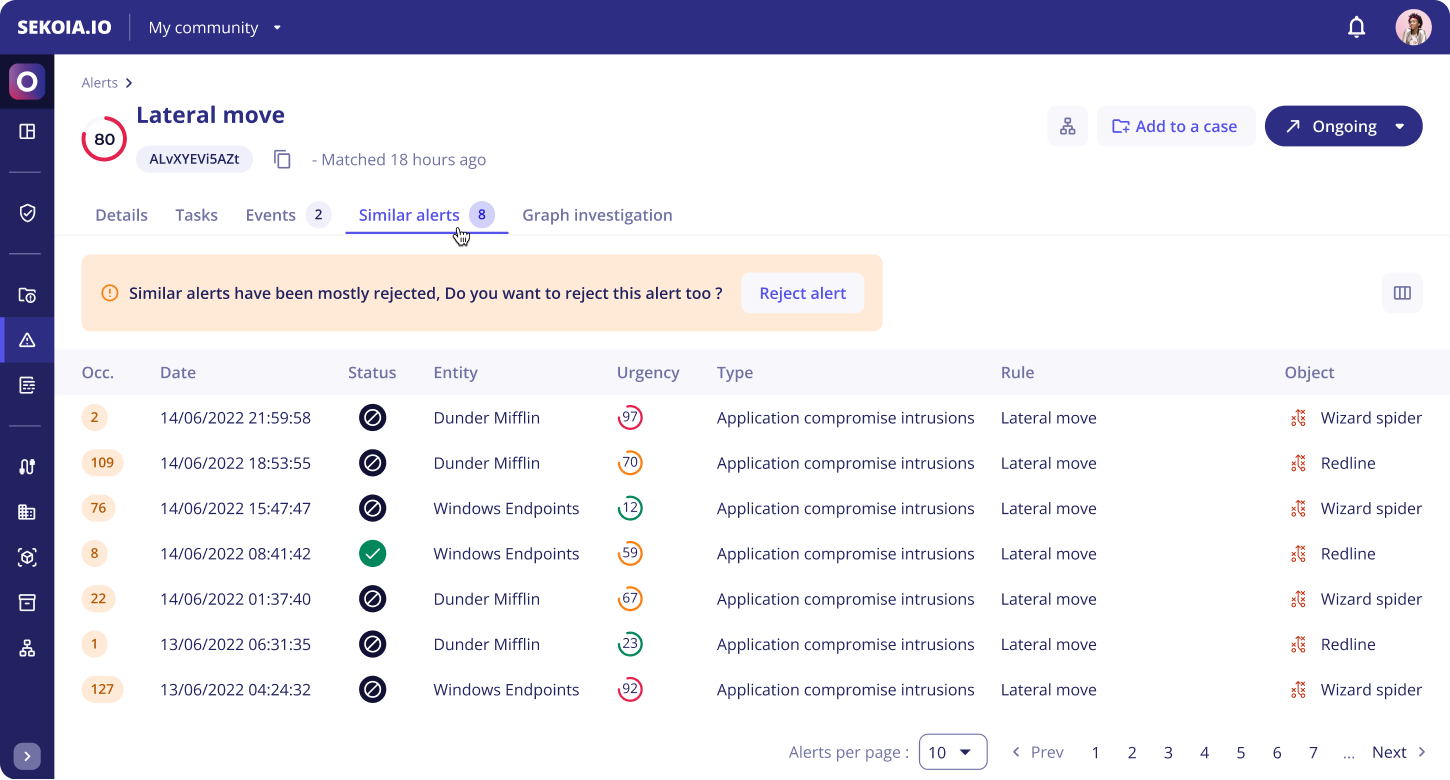
Task: Open the dashboard icon in the left sidebar
Action: tap(27, 131)
